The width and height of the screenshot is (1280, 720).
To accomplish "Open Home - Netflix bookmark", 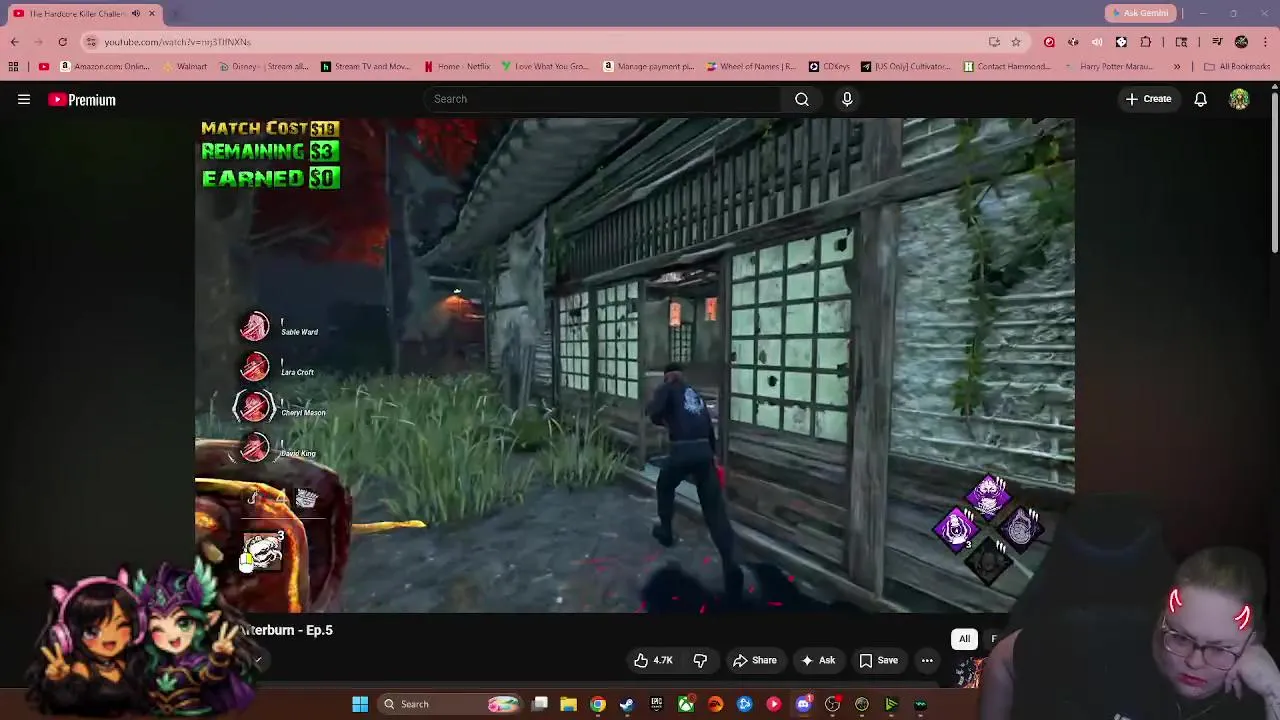I will tap(457, 67).
